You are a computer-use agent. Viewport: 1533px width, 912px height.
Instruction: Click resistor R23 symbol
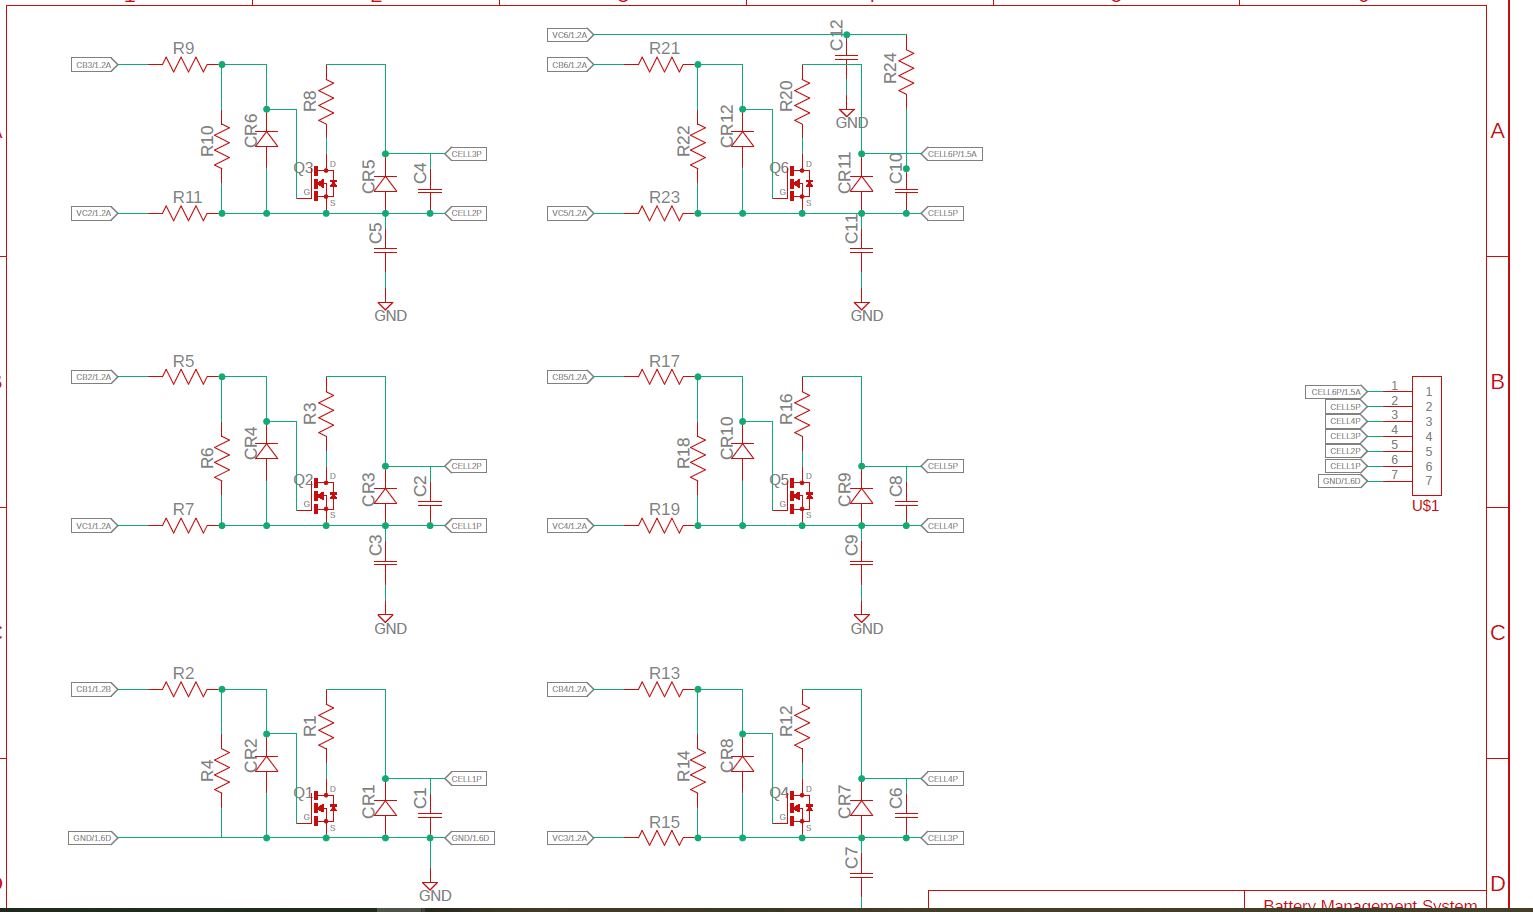click(660, 213)
